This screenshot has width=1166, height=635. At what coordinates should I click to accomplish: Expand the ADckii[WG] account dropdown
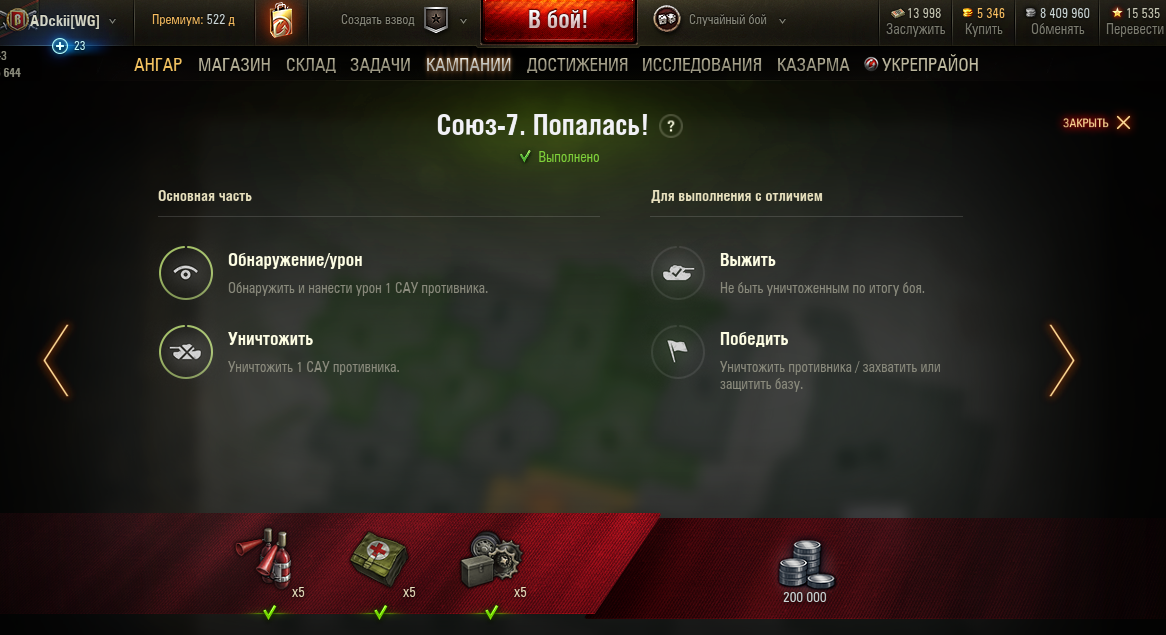coord(112,22)
